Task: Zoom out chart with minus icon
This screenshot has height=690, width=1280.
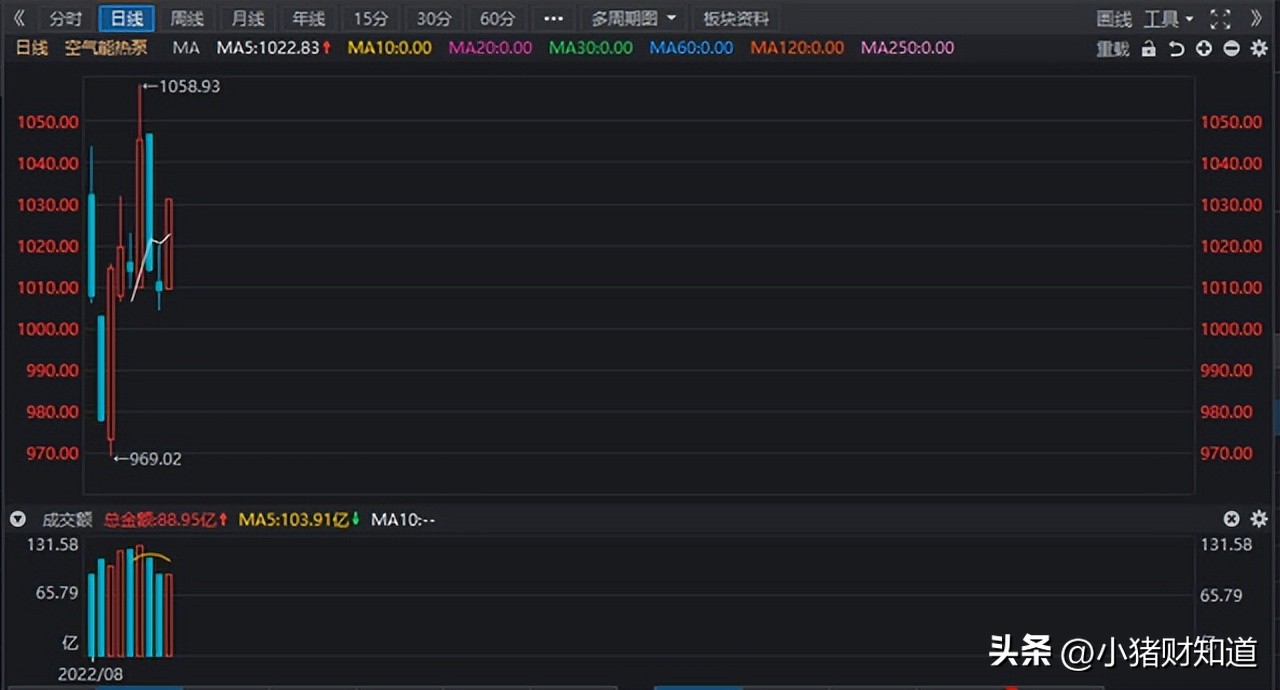Action: [x=1231, y=48]
